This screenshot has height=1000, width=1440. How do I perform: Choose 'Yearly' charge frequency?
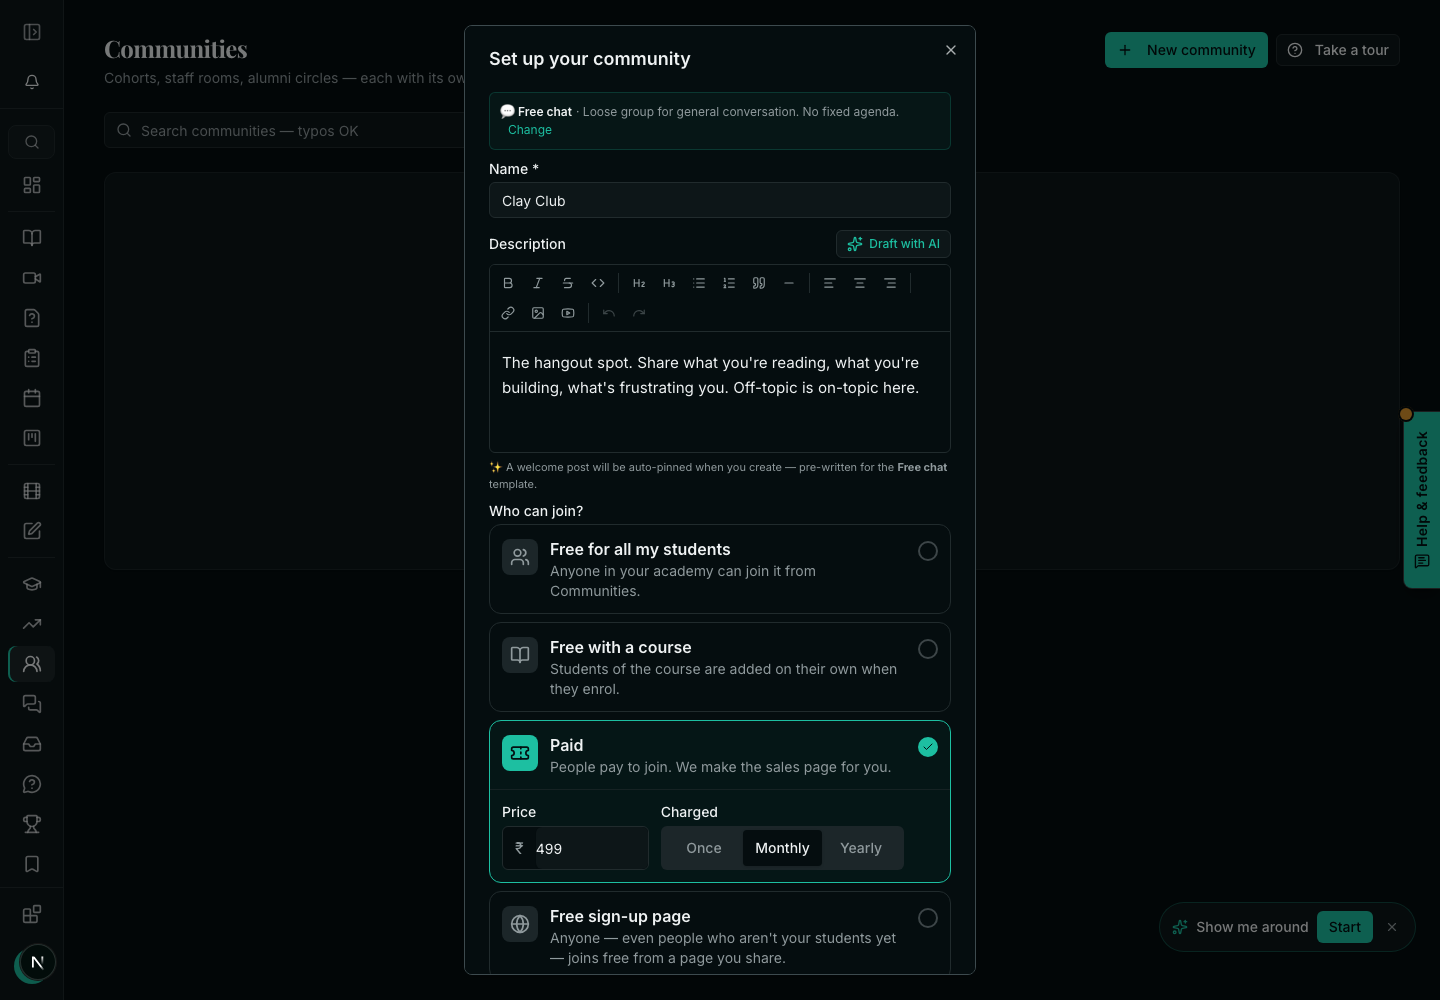[x=861, y=848]
